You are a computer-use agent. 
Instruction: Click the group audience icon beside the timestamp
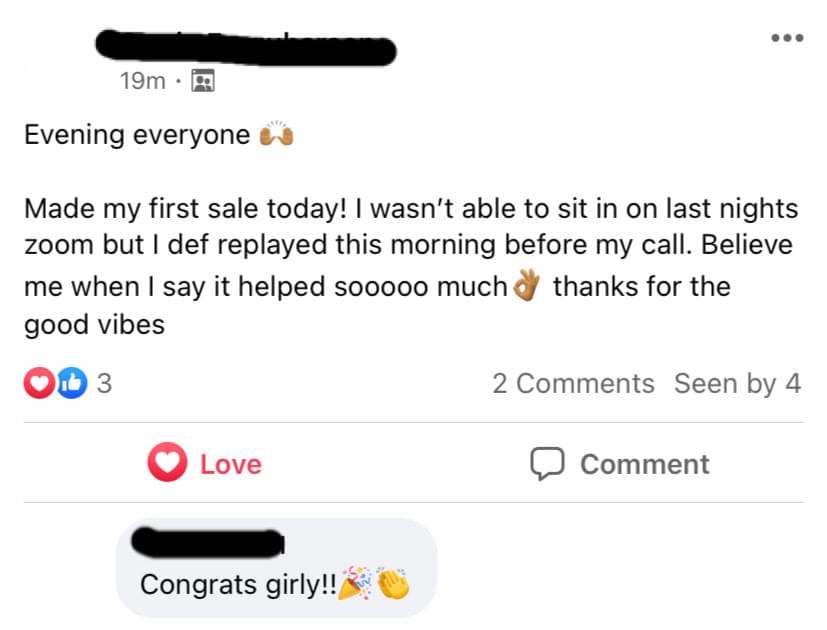click(x=202, y=82)
